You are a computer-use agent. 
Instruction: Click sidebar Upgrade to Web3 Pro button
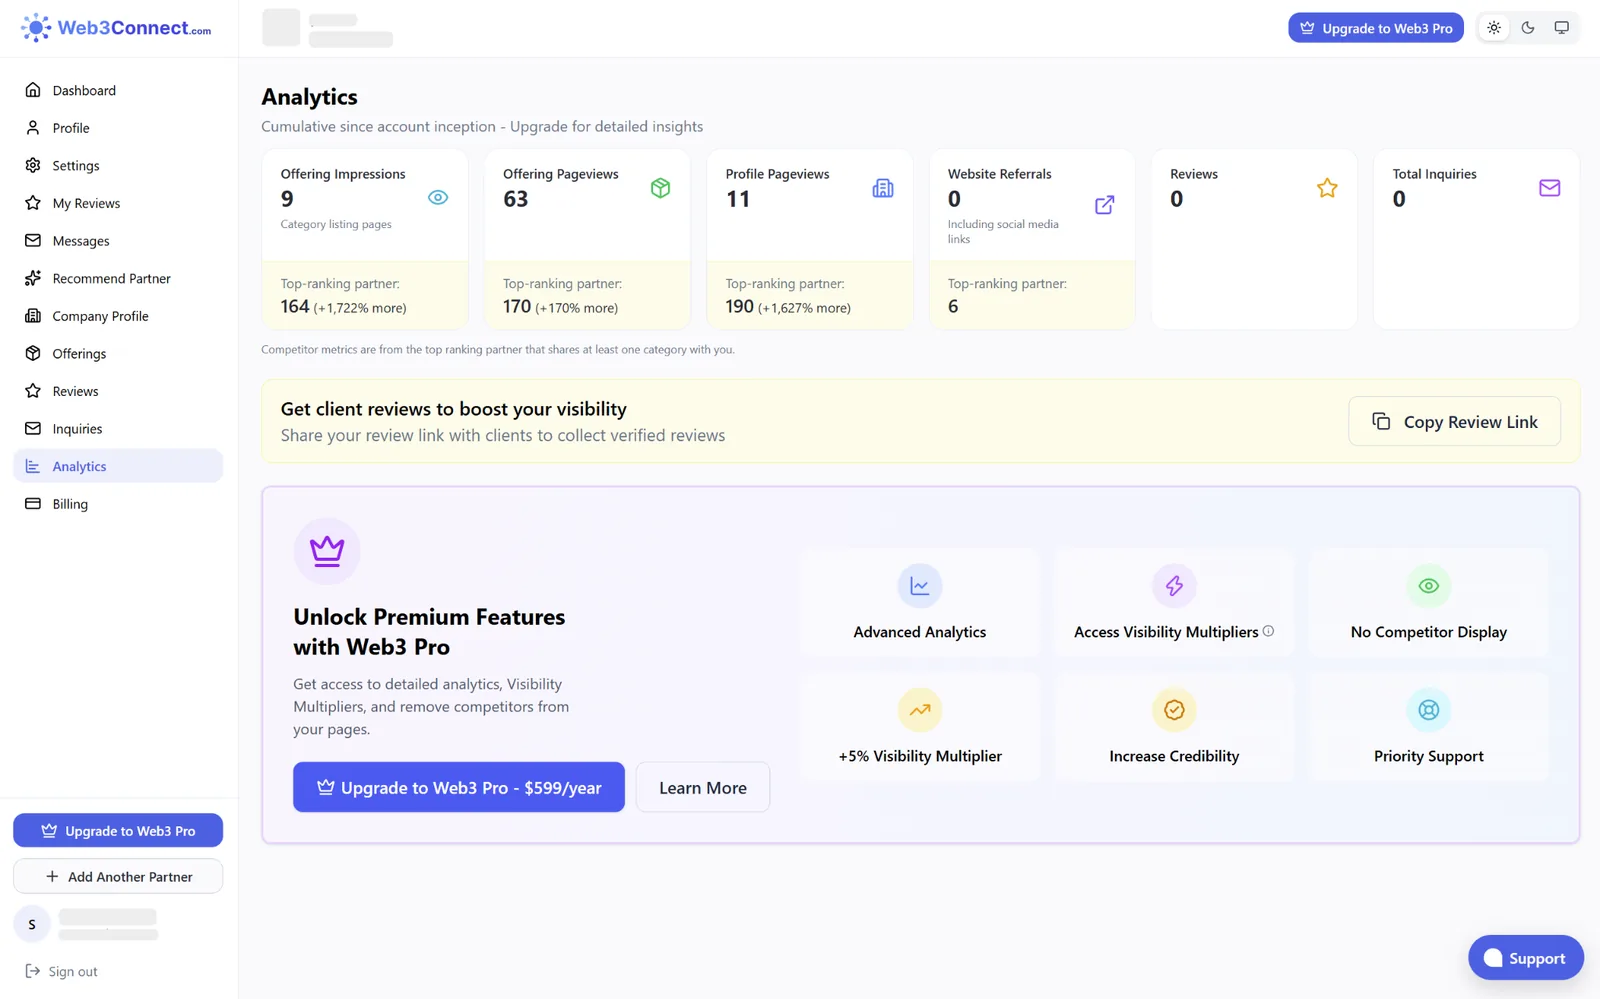(118, 830)
